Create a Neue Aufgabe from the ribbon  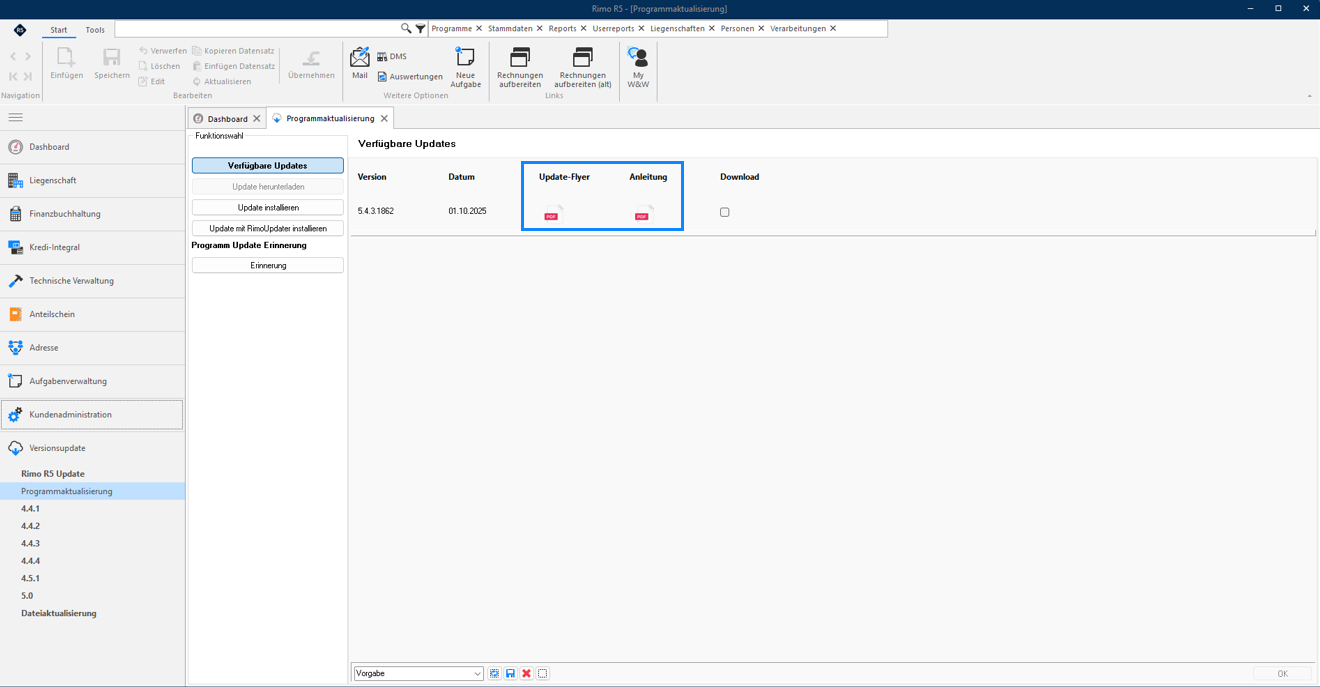[x=466, y=67]
